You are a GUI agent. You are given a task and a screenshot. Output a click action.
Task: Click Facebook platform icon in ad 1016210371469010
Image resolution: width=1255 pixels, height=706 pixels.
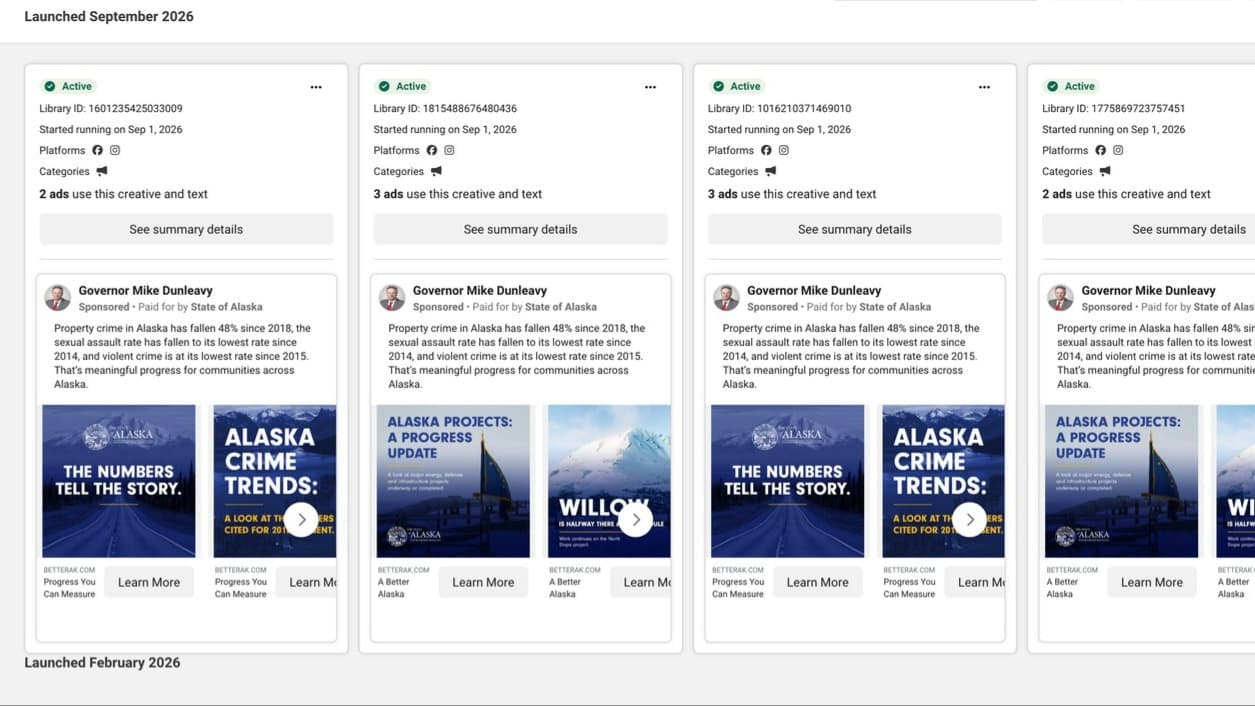pos(766,150)
